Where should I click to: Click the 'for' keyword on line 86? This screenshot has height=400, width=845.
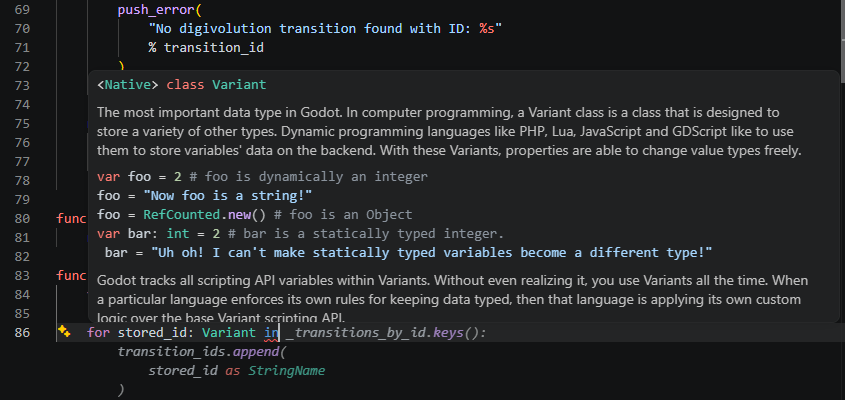point(98,333)
